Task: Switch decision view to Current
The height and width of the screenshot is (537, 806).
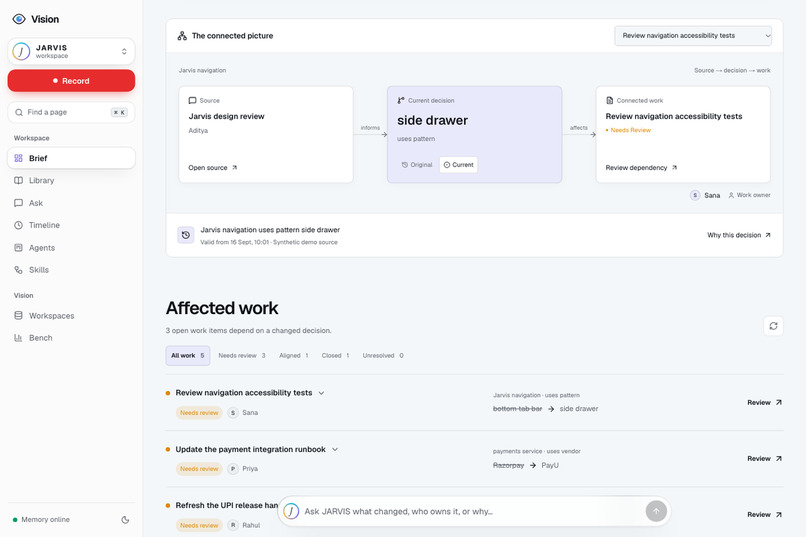Action: tap(459, 165)
